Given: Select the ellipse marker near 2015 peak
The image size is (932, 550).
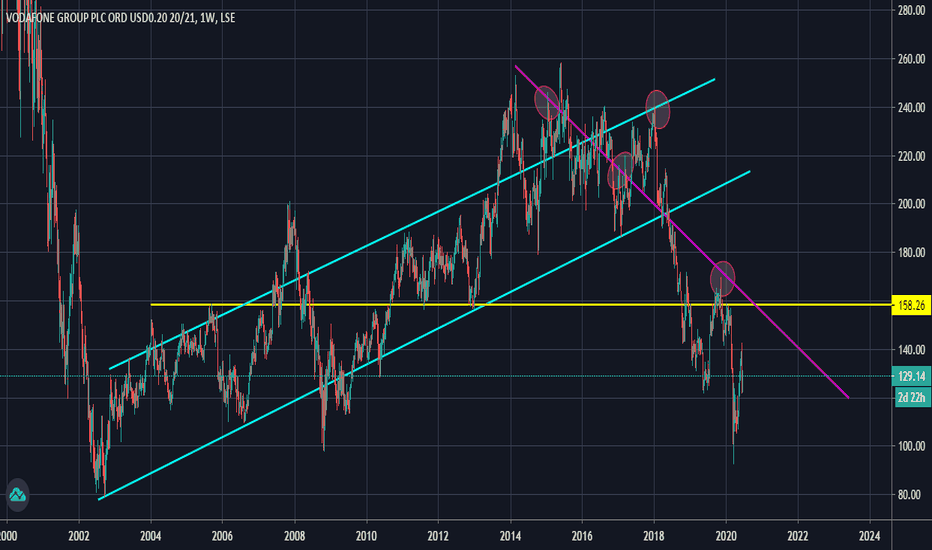Looking at the screenshot, I should click(x=547, y=103).
